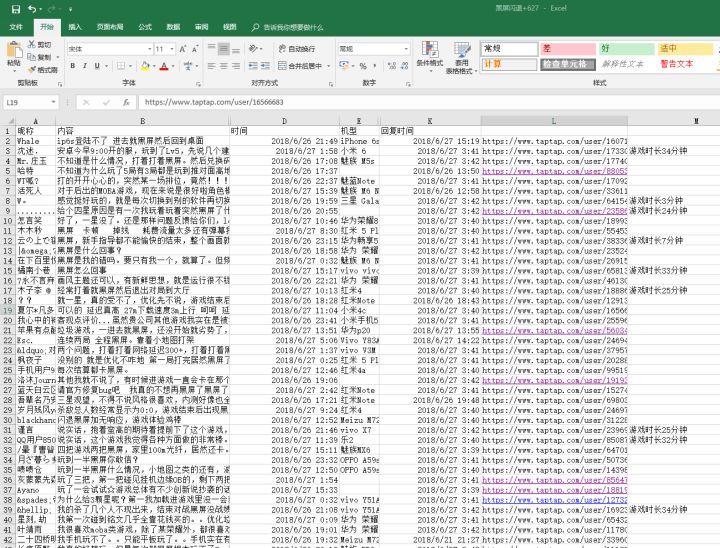Click the borders grid icon
720x548 pixels.
tap(120, 66)
